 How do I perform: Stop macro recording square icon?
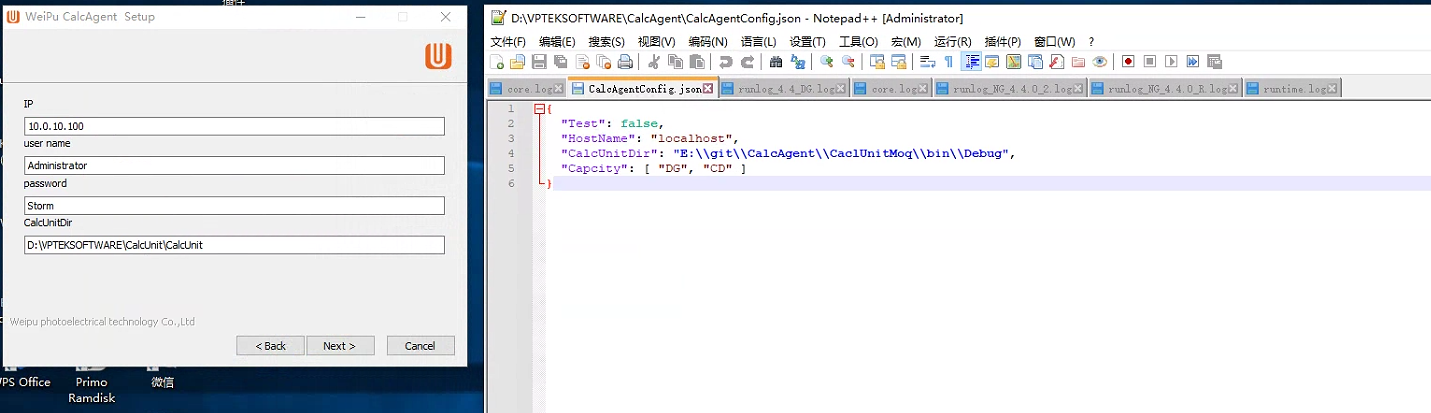pos(1149,61)
